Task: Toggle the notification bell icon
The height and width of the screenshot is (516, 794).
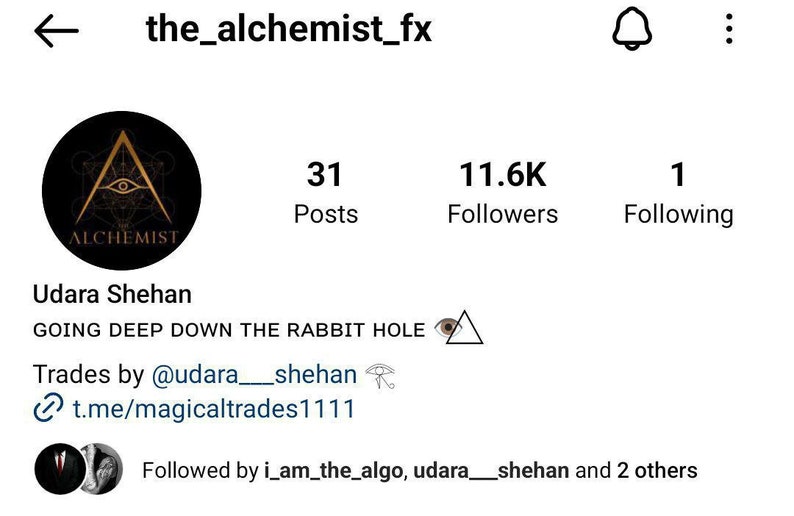Action: click(632, 29)
